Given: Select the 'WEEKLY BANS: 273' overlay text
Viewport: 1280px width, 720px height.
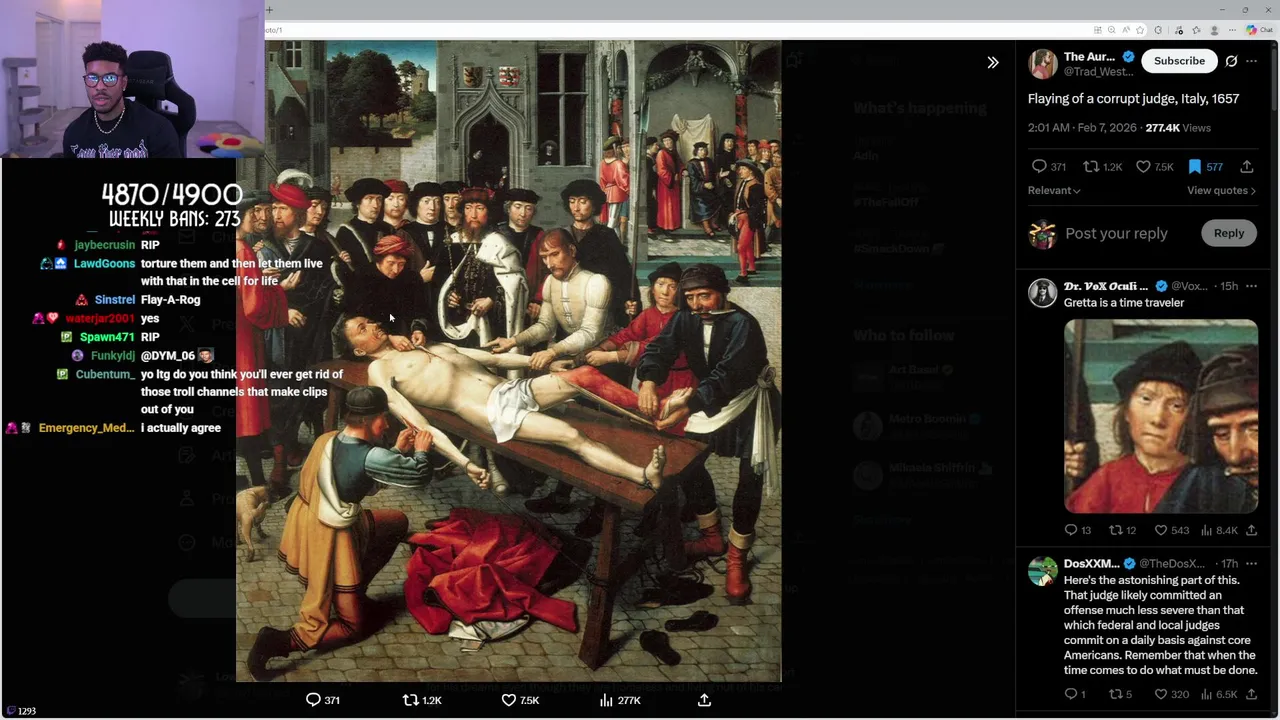Looking at the screenshot, I should 175,219.
